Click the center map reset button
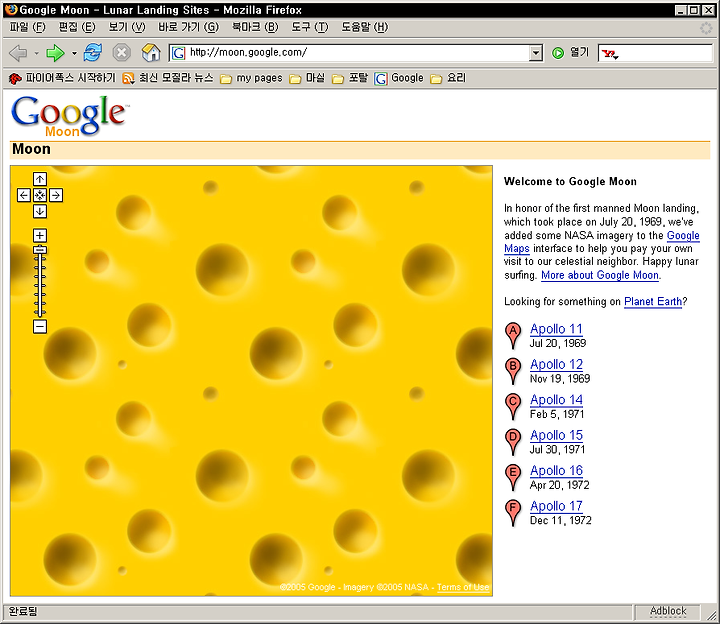Viewport: 720px width, 624px height. coord(40,195)
